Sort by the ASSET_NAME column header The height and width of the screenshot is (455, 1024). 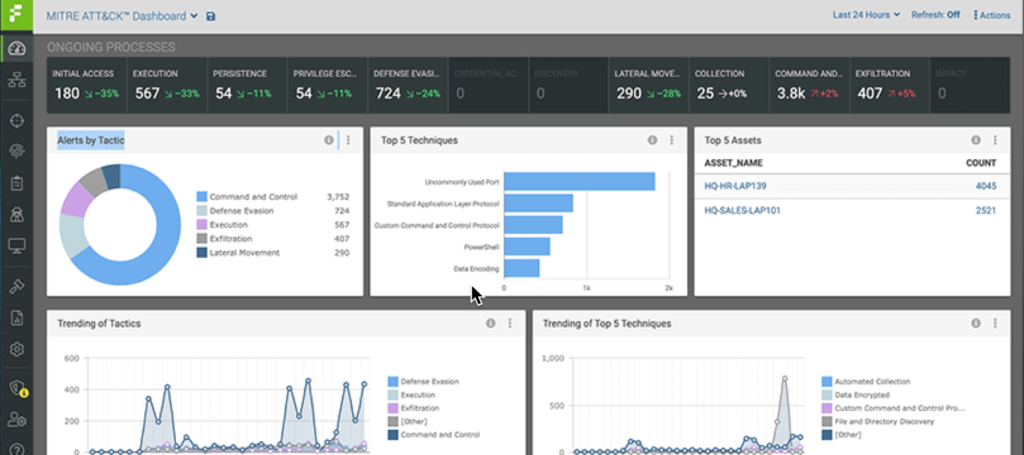pyautogui.click(x=733, y=163)
